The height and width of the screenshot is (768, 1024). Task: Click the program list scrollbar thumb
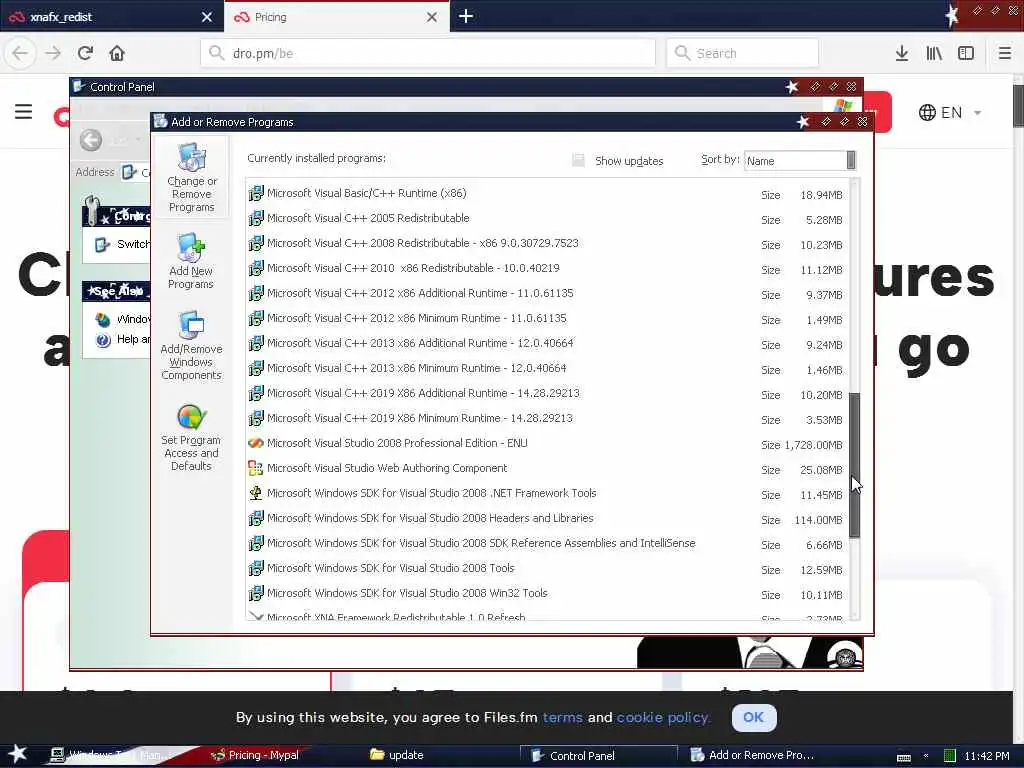click(854, 464)
